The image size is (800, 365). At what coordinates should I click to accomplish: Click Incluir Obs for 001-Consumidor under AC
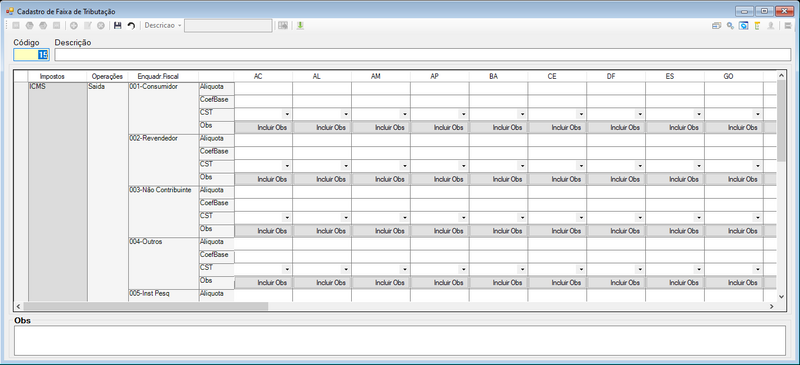pyautogui.click(x=263, y=128)
